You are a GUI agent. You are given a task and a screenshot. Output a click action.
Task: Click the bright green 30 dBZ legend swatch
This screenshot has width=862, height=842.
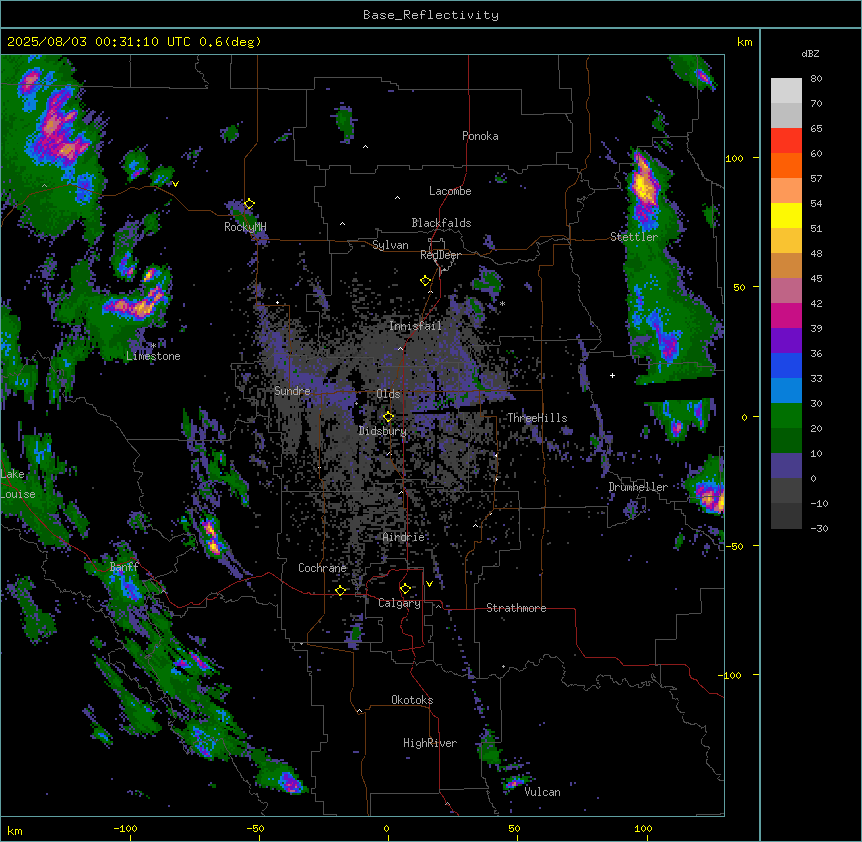pos(786,416)
